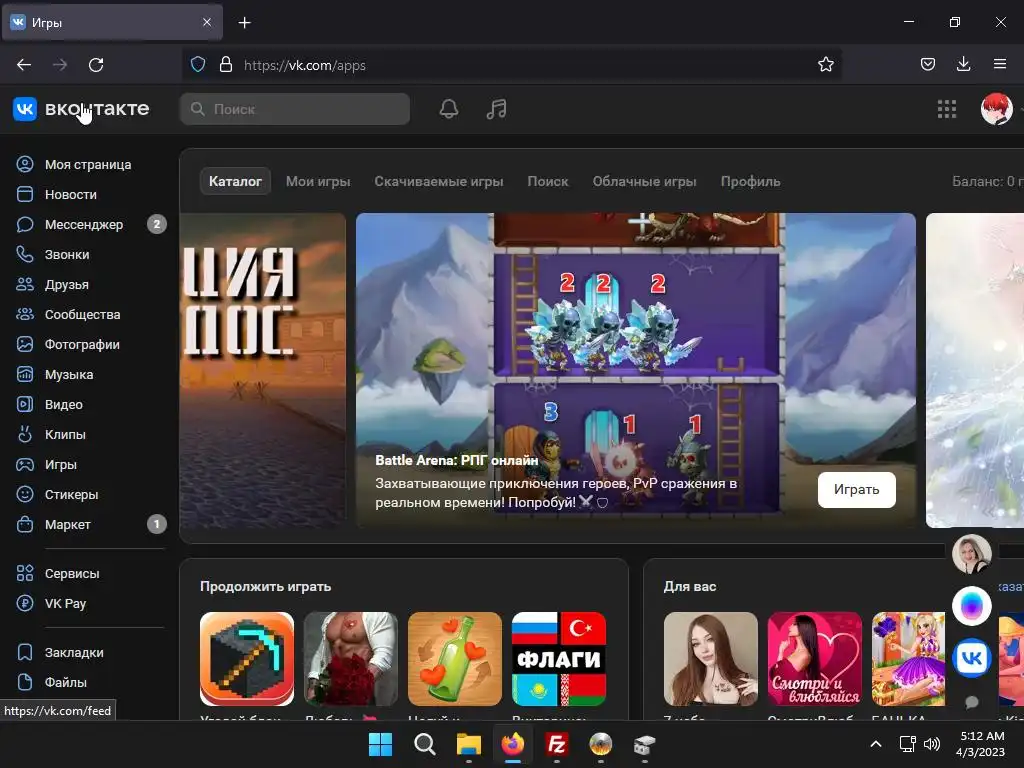Image resolution: width=1024 pixels, height=768 pixels.
Task: Click the Games controller sidebar icon
Action: coord(25,464)
